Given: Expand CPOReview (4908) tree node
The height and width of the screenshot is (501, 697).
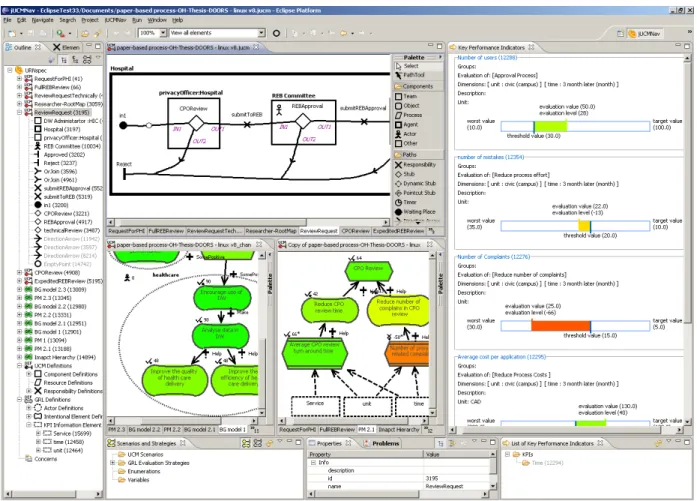Looking at the screenshot, I should (x=20, y=273).
